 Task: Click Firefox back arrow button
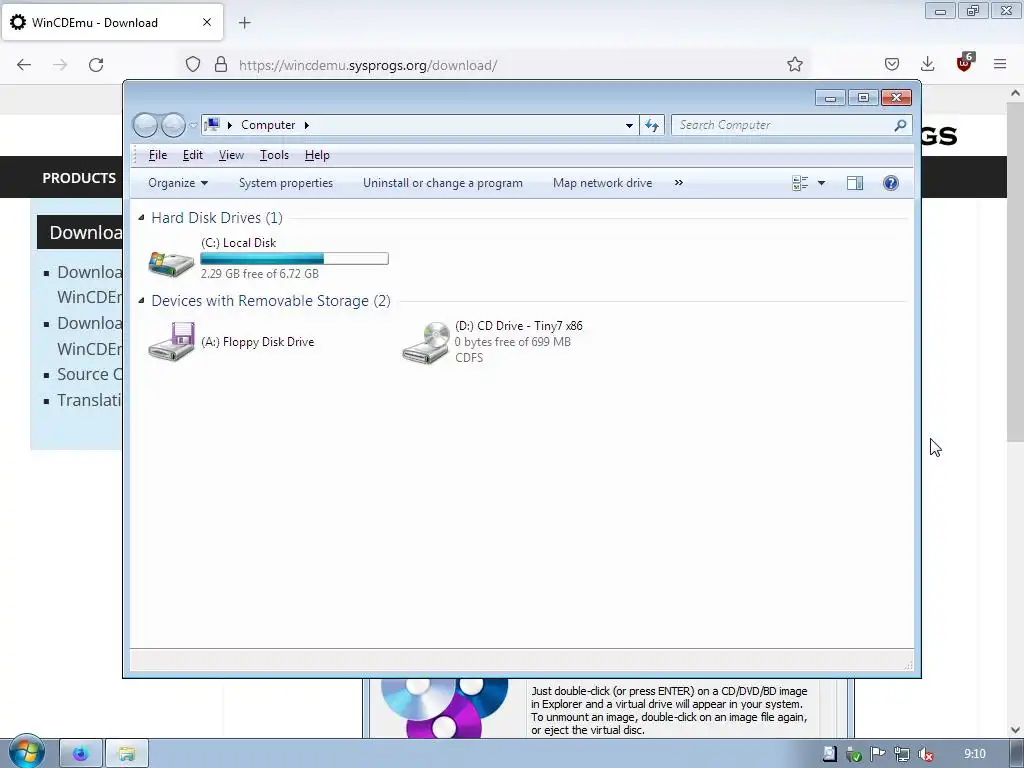tap(24, 65)
